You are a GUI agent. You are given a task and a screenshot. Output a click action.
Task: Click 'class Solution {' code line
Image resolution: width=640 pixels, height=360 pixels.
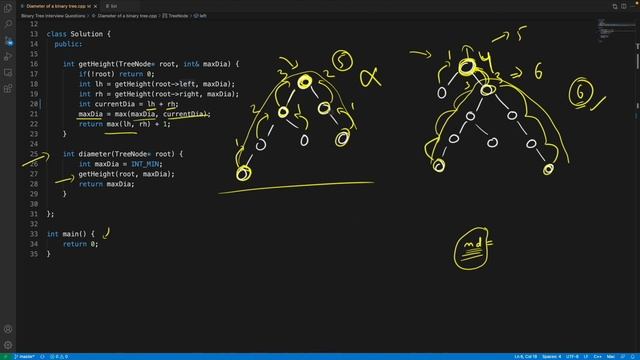pyautogui.click(x=79, y=34)
